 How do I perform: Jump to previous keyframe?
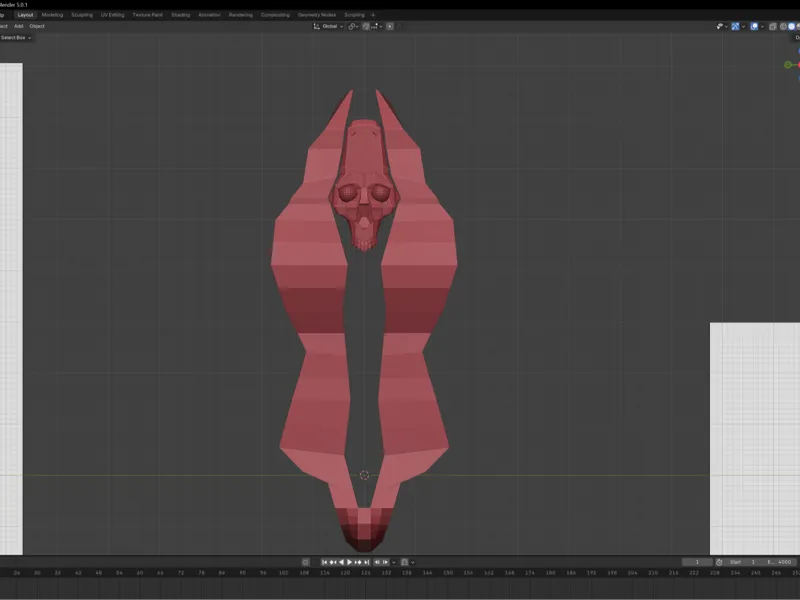coord(333,562)
